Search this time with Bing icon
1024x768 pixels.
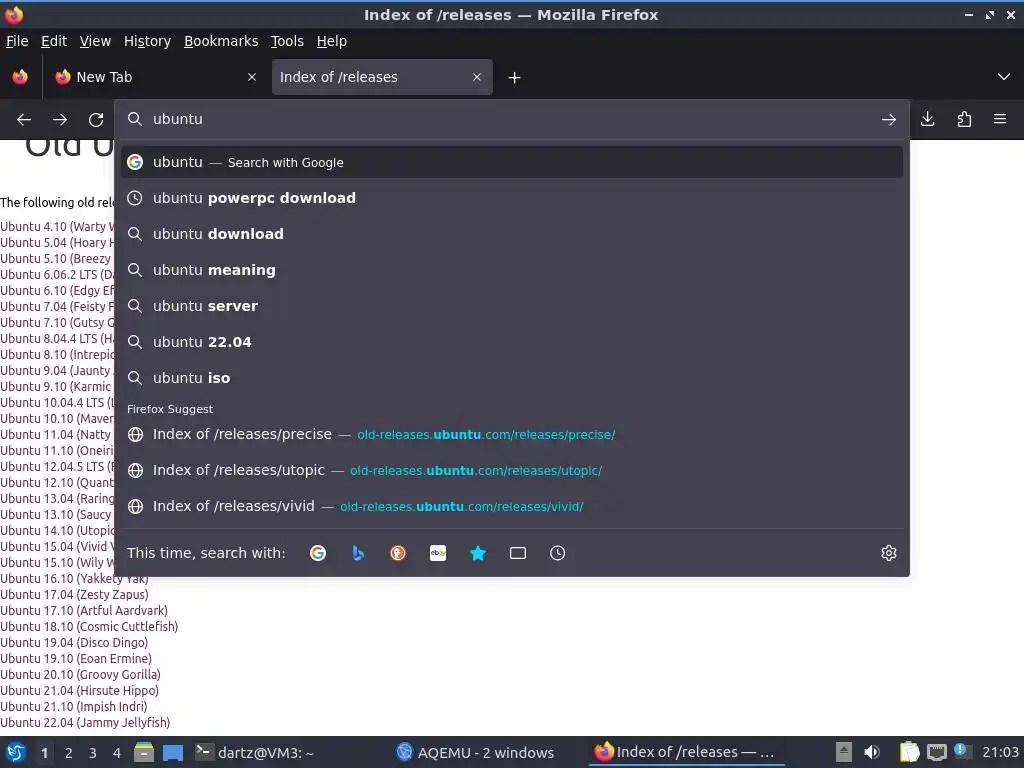tap(358, 553)
